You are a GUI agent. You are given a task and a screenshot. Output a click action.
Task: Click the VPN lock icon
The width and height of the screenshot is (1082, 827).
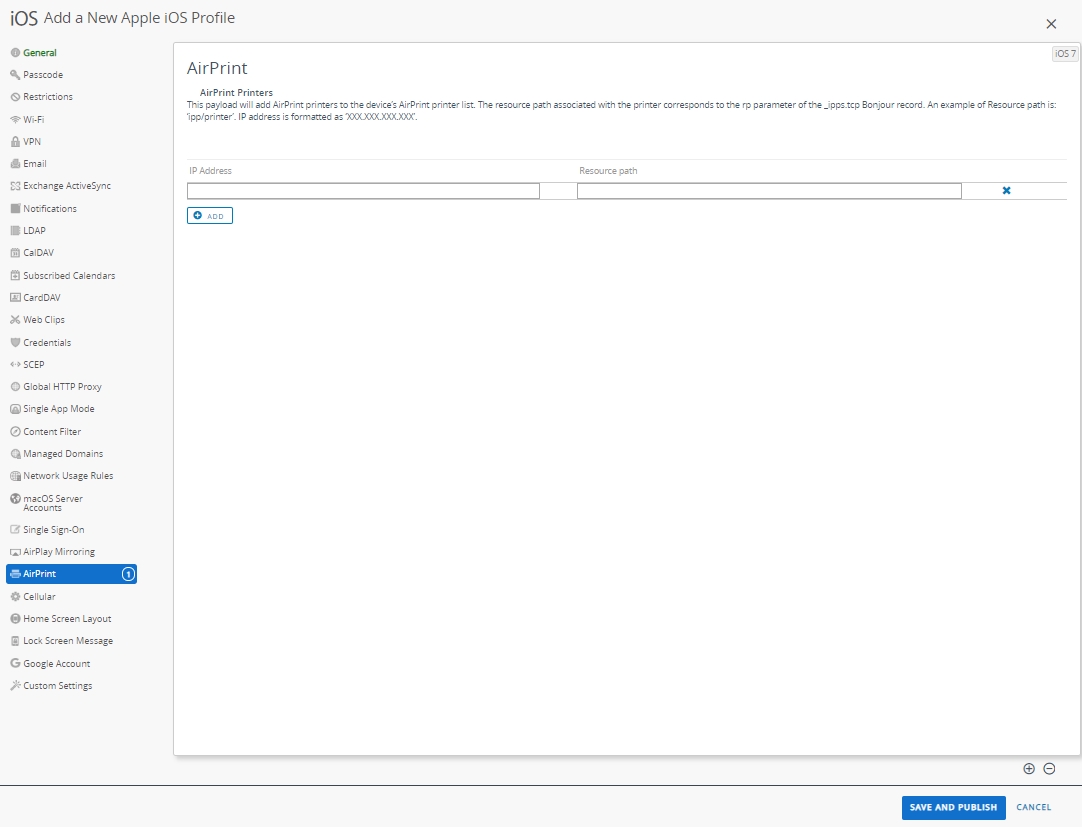pyautogui.click(x=15, y=142)
